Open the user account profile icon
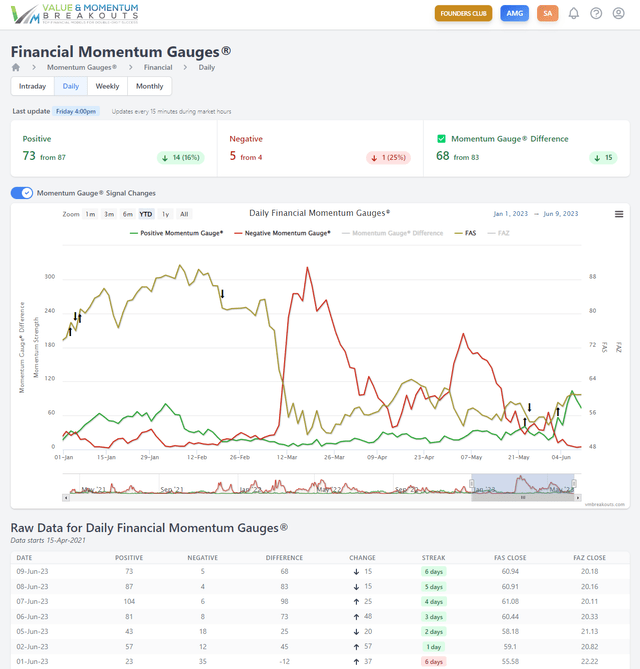This screenshot has width=640, height=669. coord(618,14)
